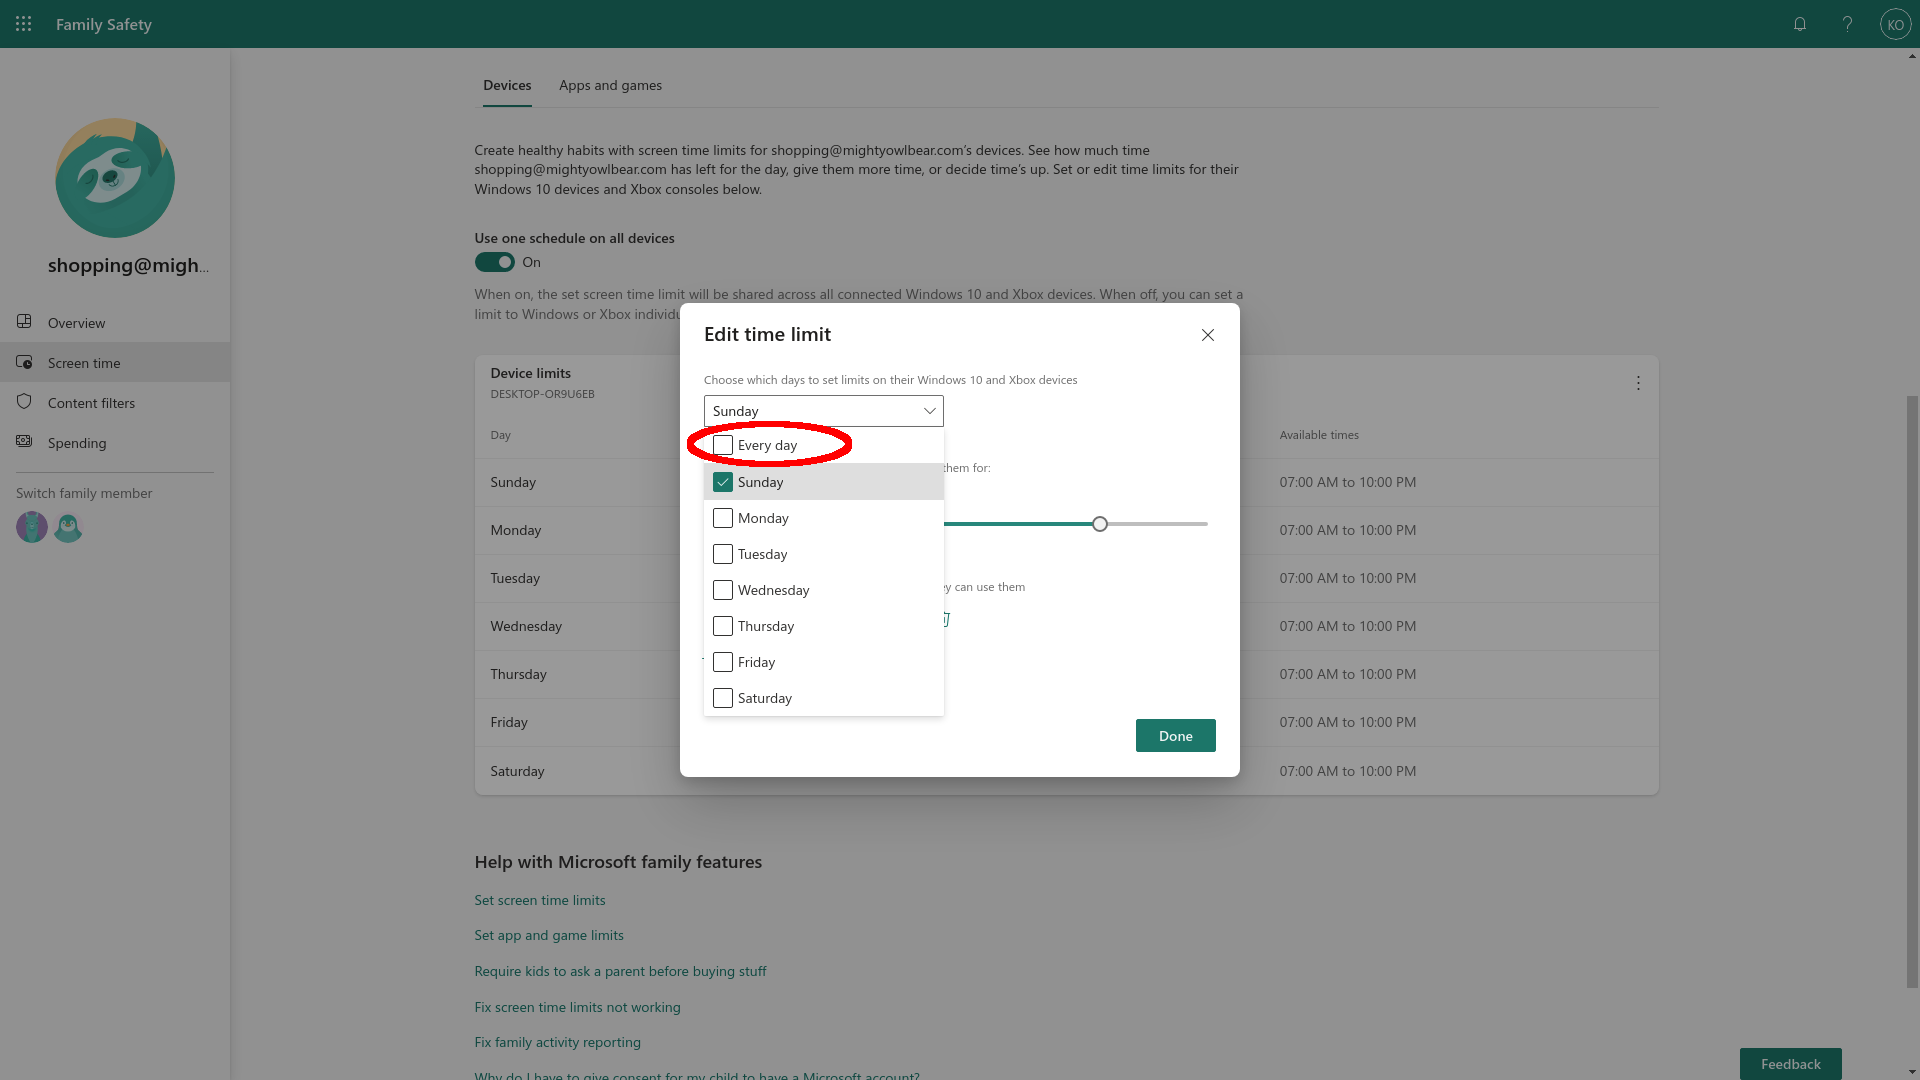Uncheck the Sunday checkbox
The image size is (1920, 1080).
click(723, 482)
